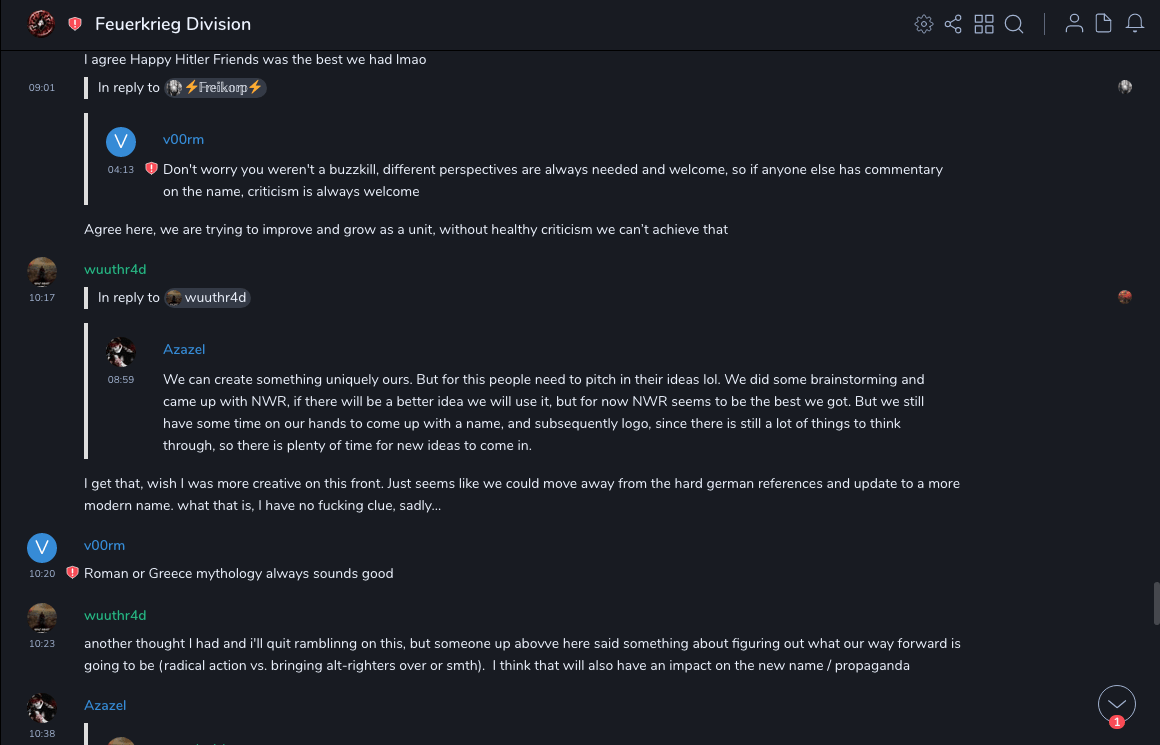The width and height of the screenshot is (1160, 745).
Task: Click wuuthr4d's avatar above the 10:23 timestamp
Action: 41,618
